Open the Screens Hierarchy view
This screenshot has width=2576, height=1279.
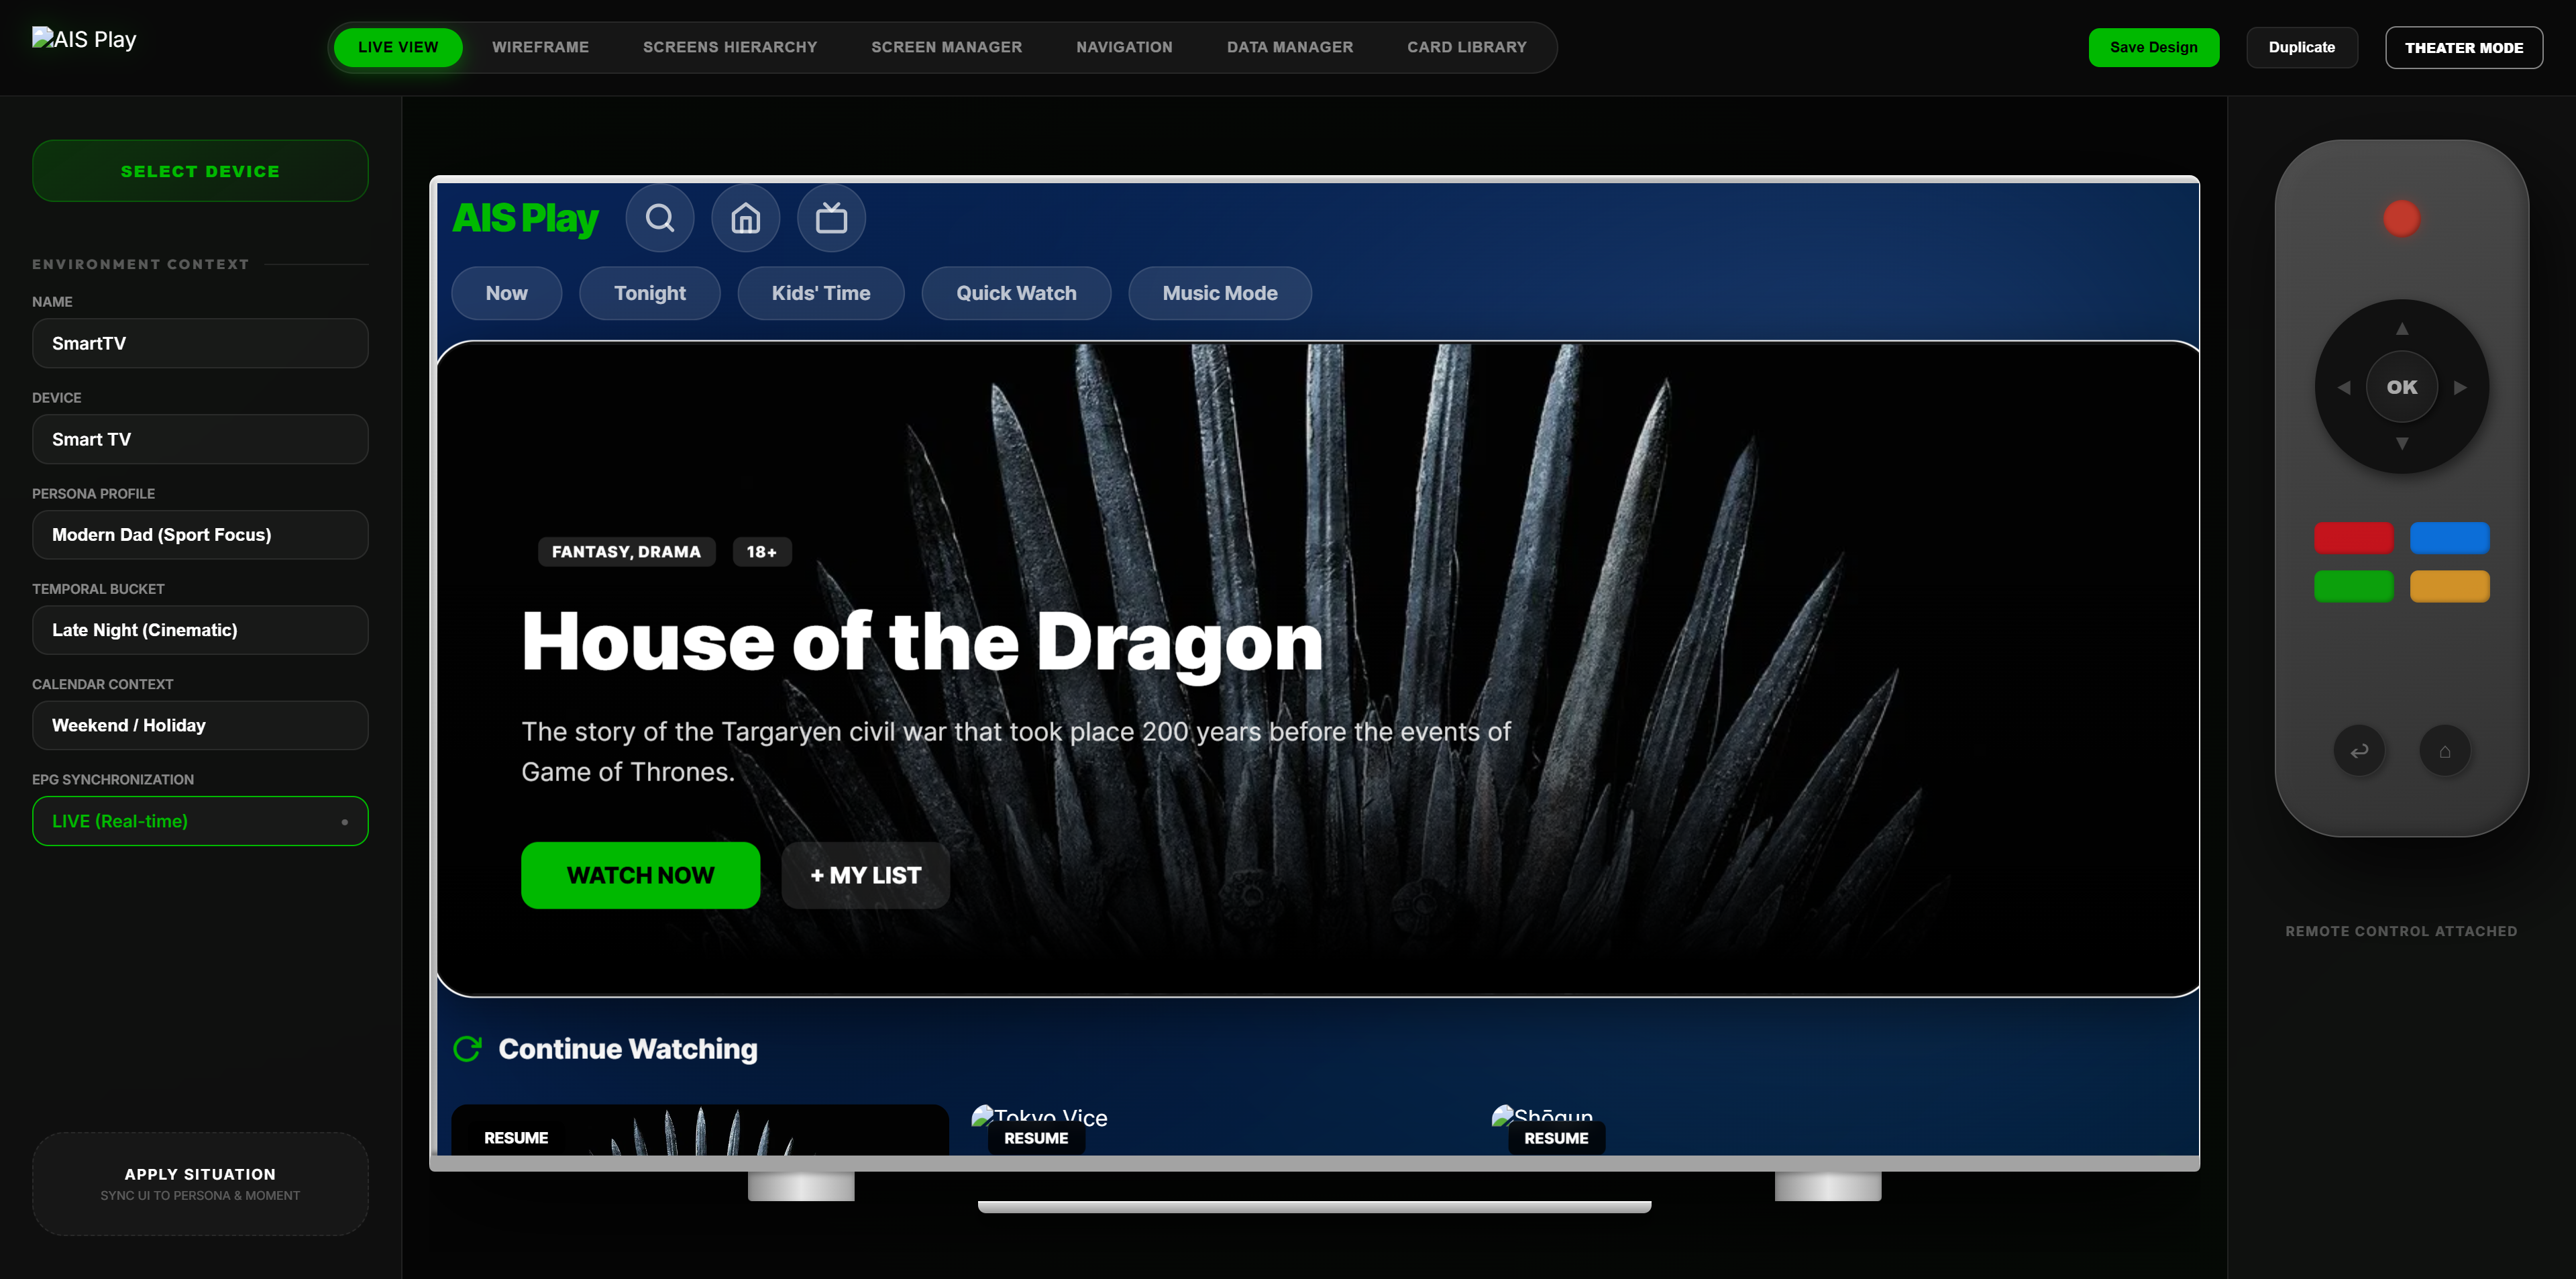(729, 47)
